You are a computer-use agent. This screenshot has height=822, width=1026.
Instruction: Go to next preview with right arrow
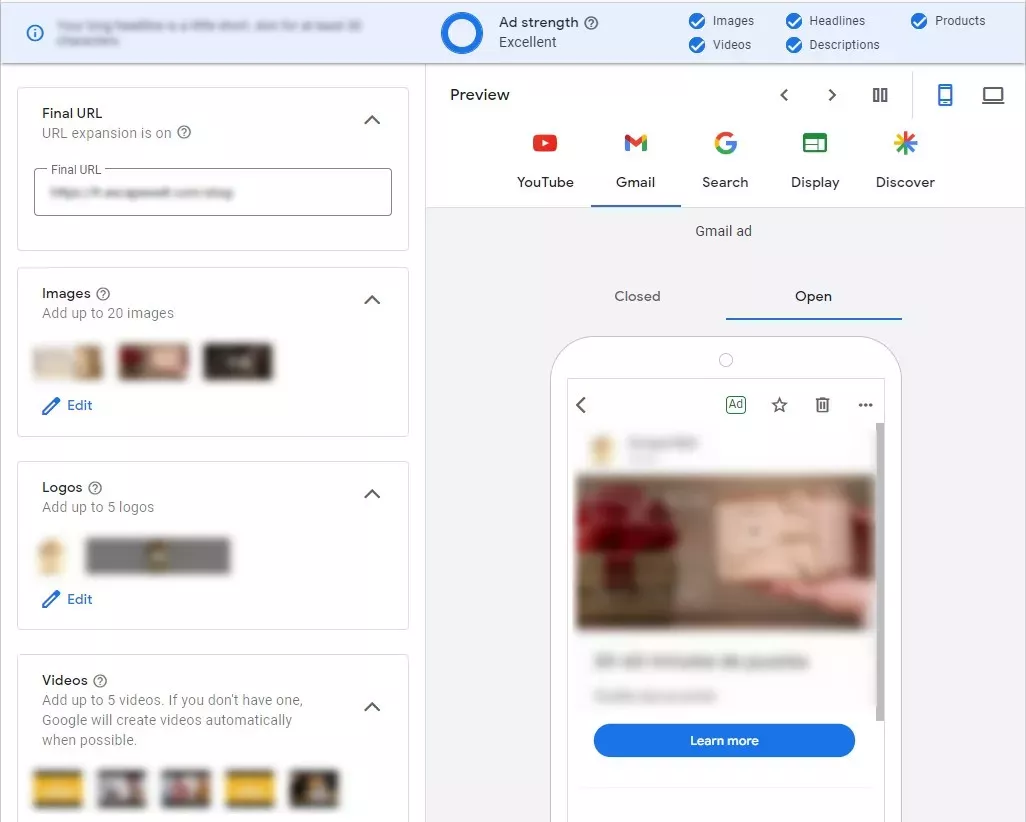tap(832, 96)
